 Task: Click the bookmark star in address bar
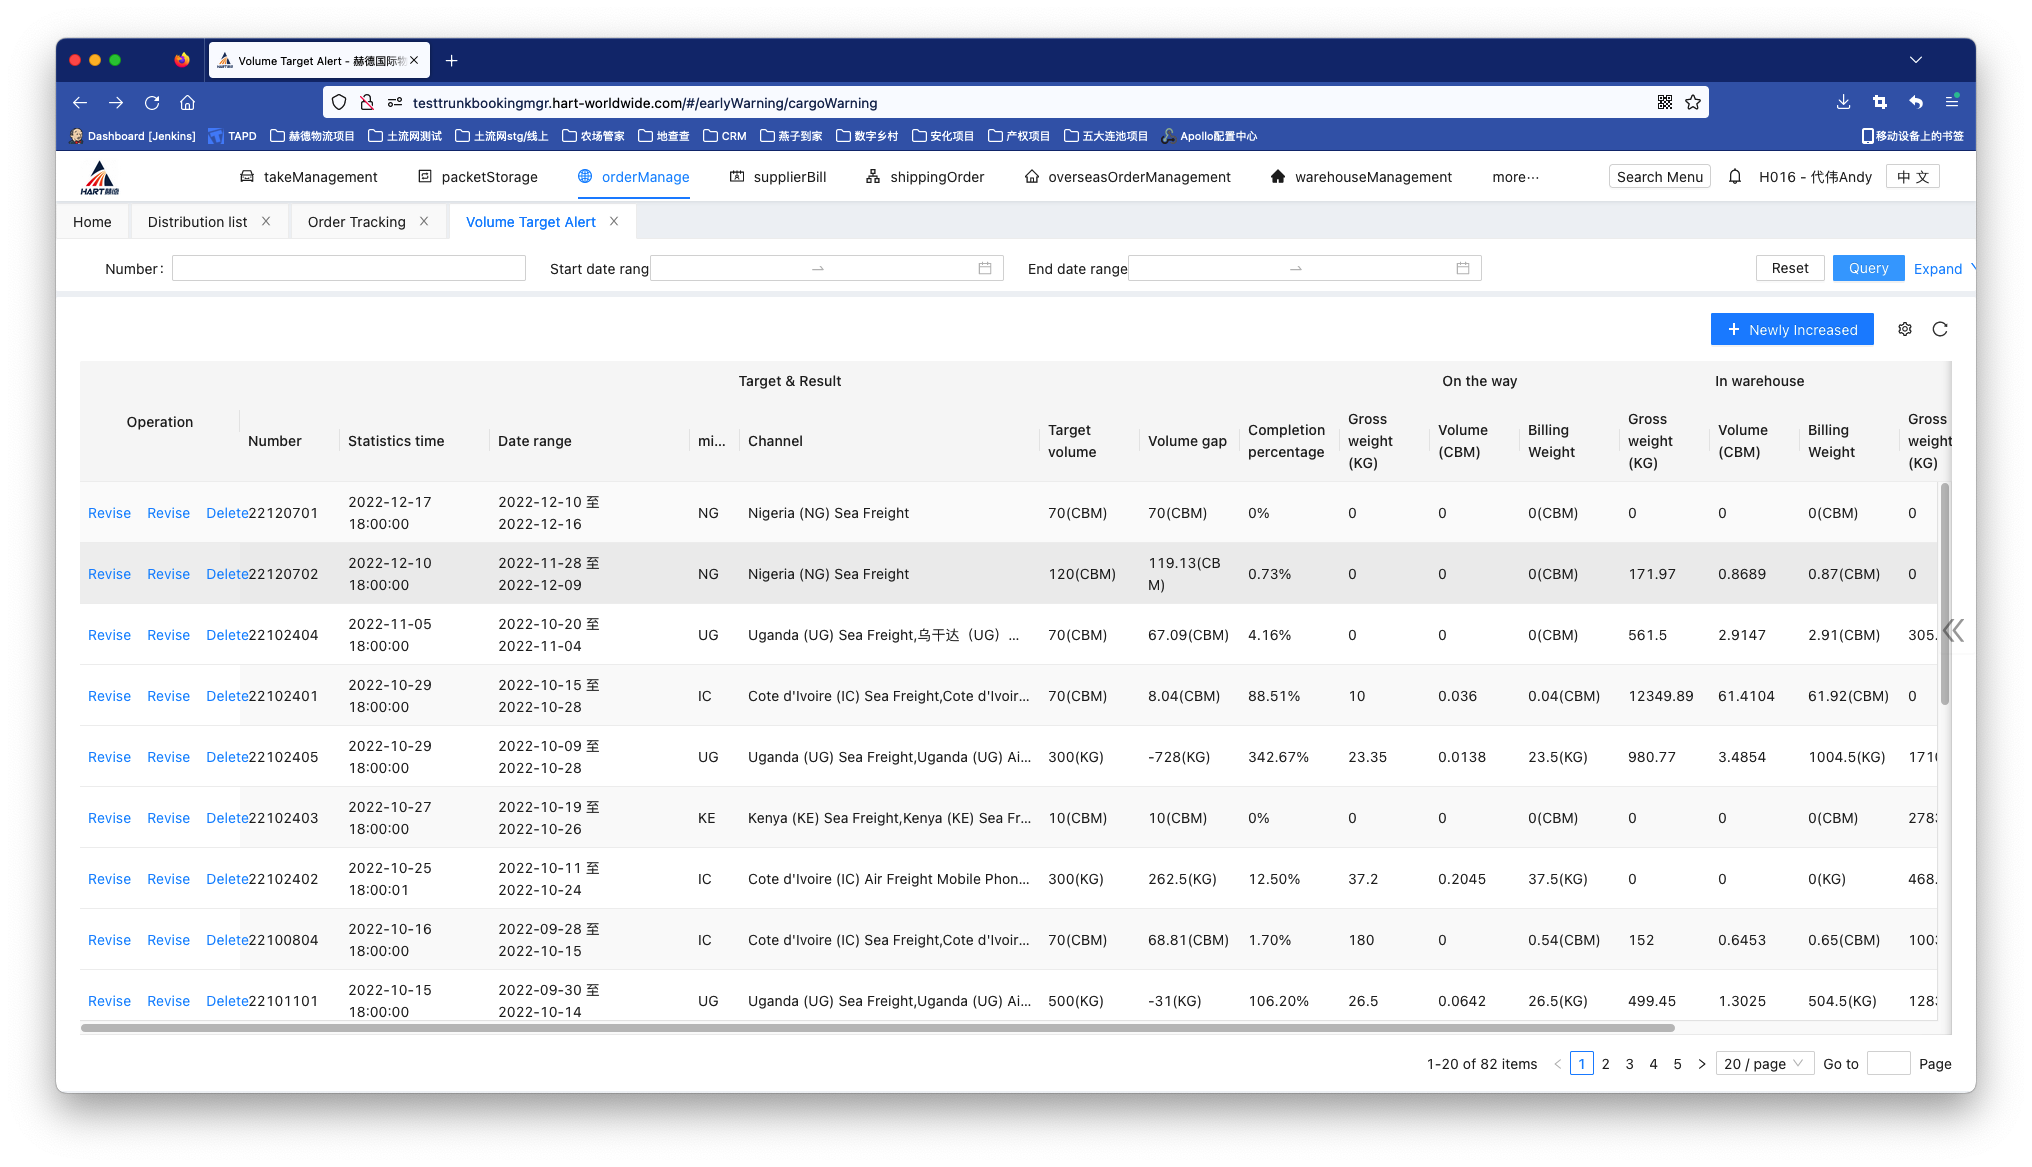click(x=1693, y=102)
